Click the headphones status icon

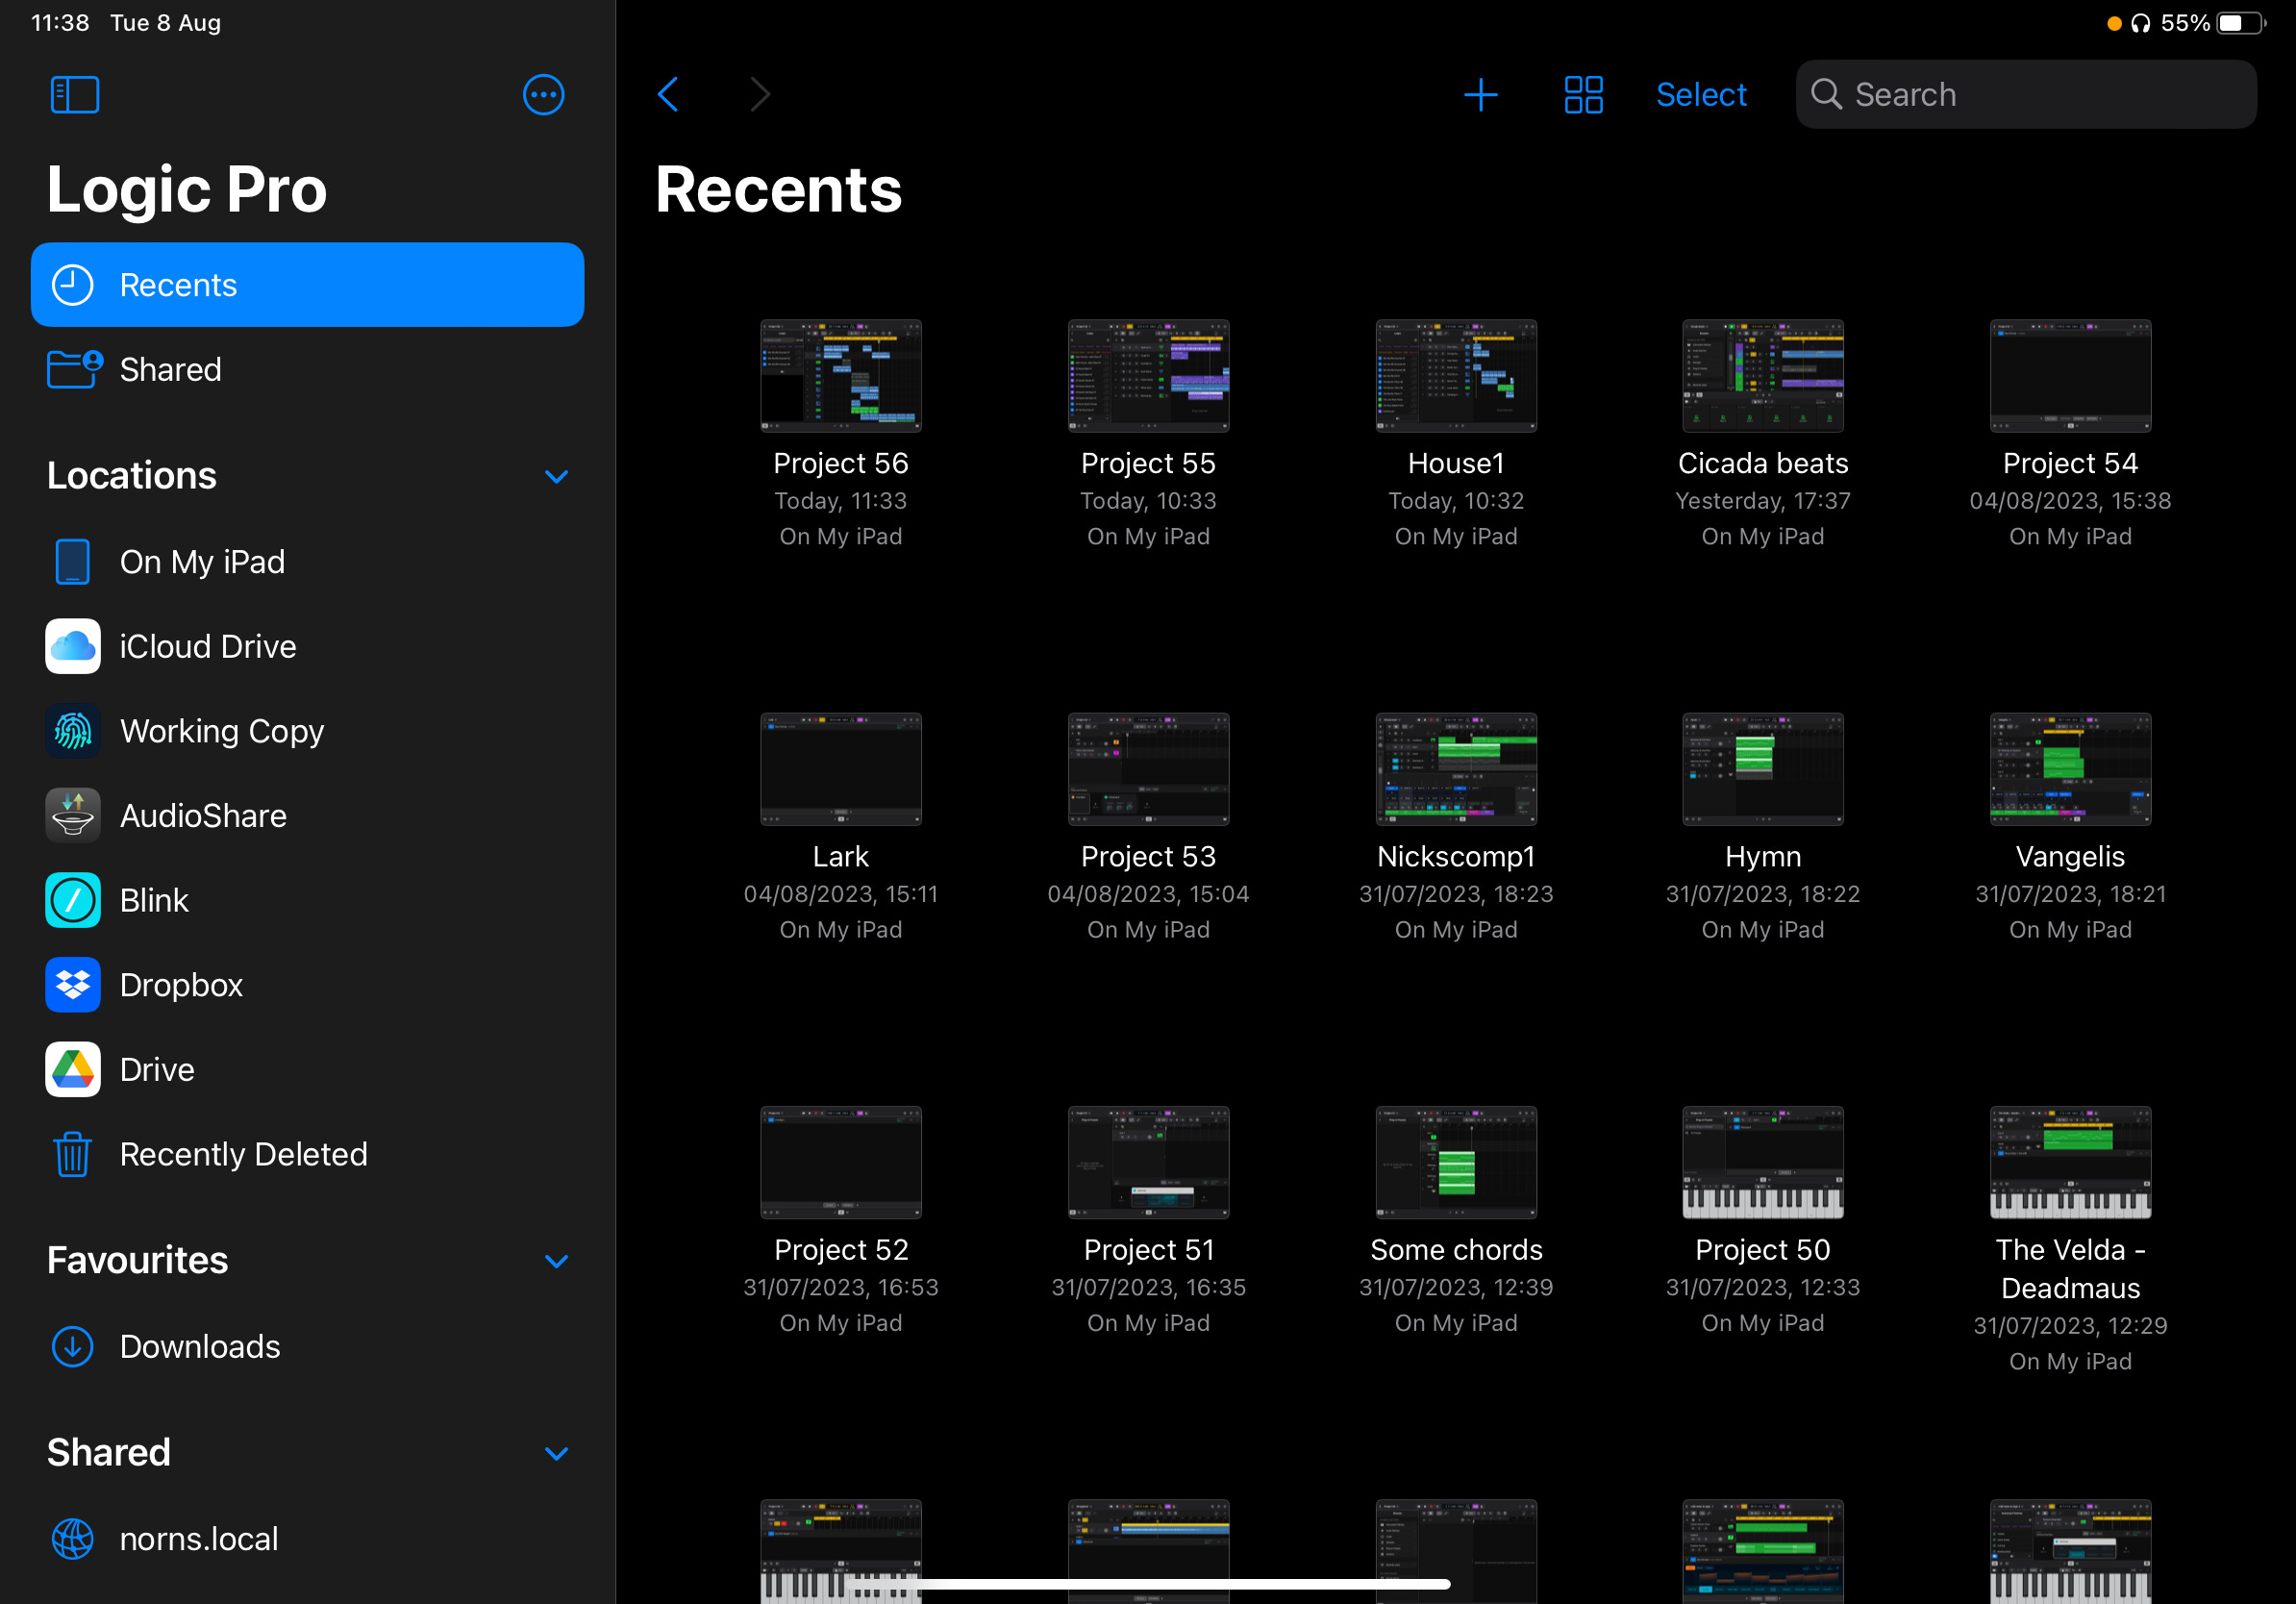point(2140,23)
